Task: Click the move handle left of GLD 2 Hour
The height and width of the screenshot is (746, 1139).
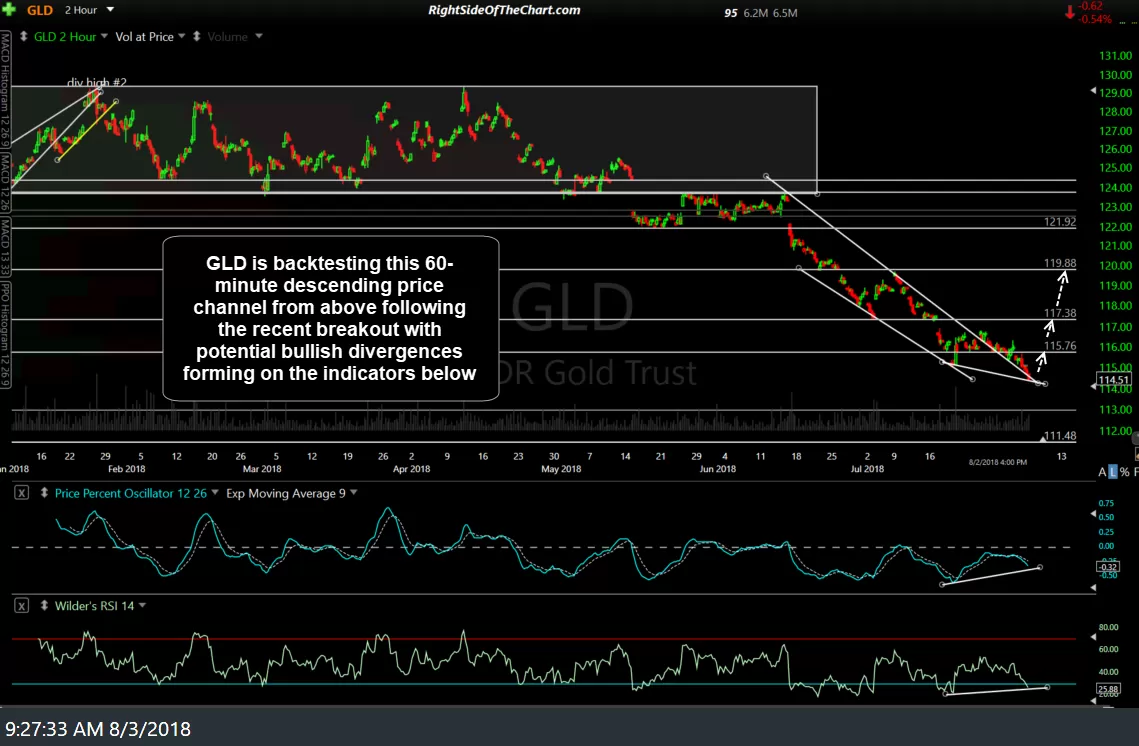Action: coord(23,36)
